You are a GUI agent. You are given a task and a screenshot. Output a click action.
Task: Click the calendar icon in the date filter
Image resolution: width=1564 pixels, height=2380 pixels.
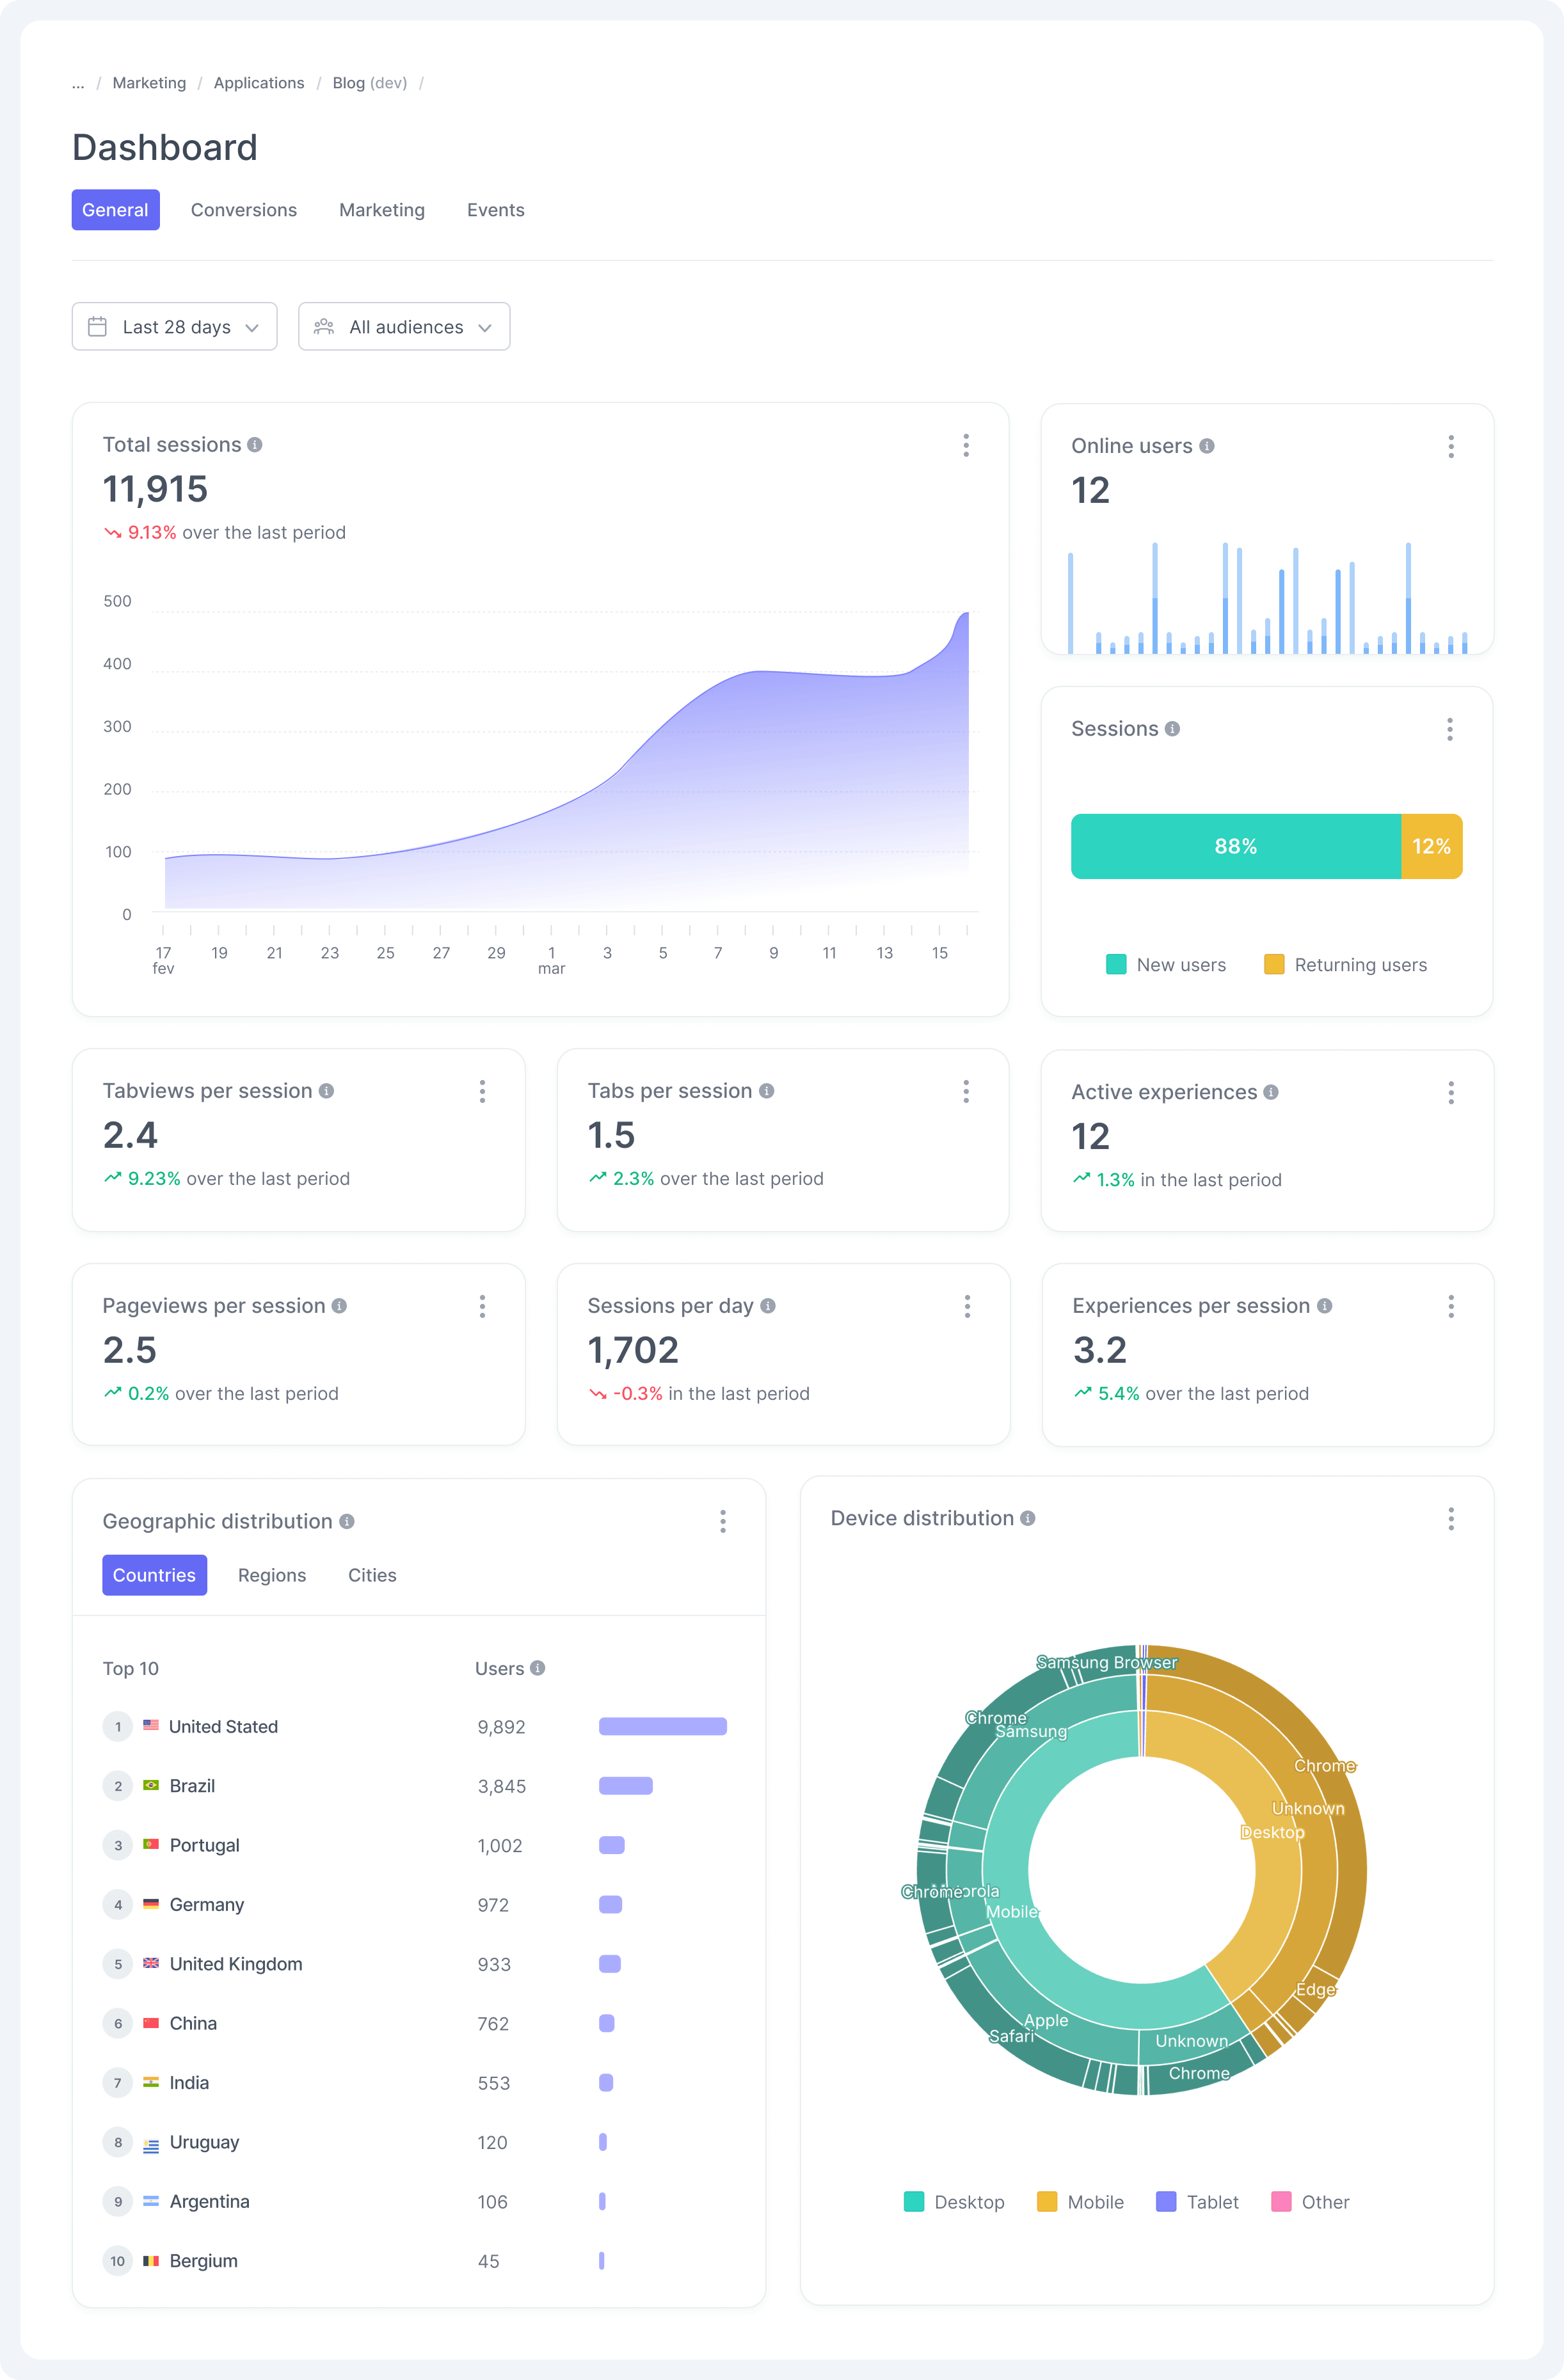pos(98,326)
